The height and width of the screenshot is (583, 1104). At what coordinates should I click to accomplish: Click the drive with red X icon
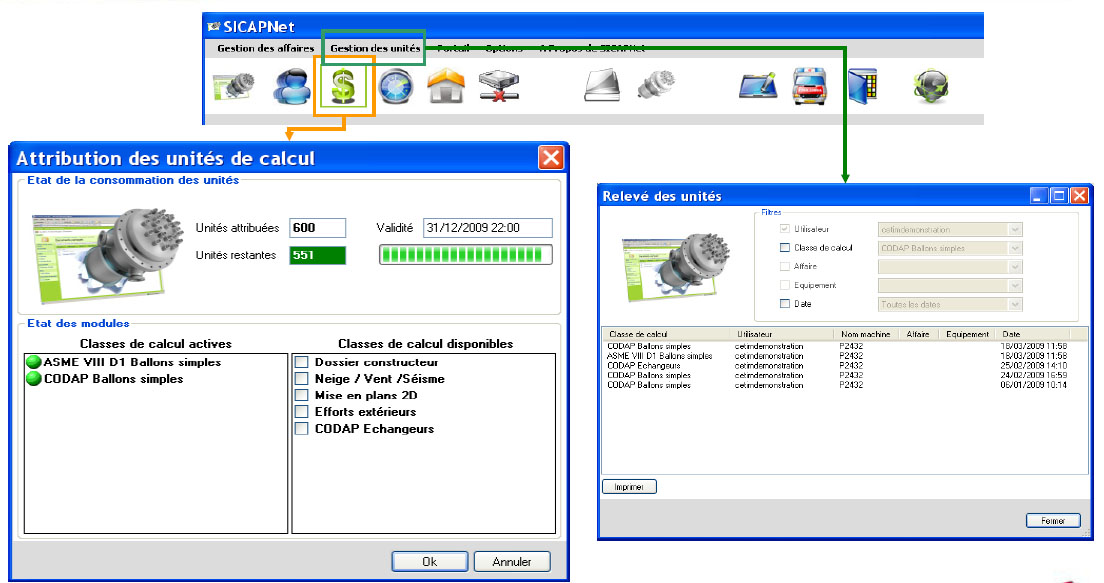496,87
